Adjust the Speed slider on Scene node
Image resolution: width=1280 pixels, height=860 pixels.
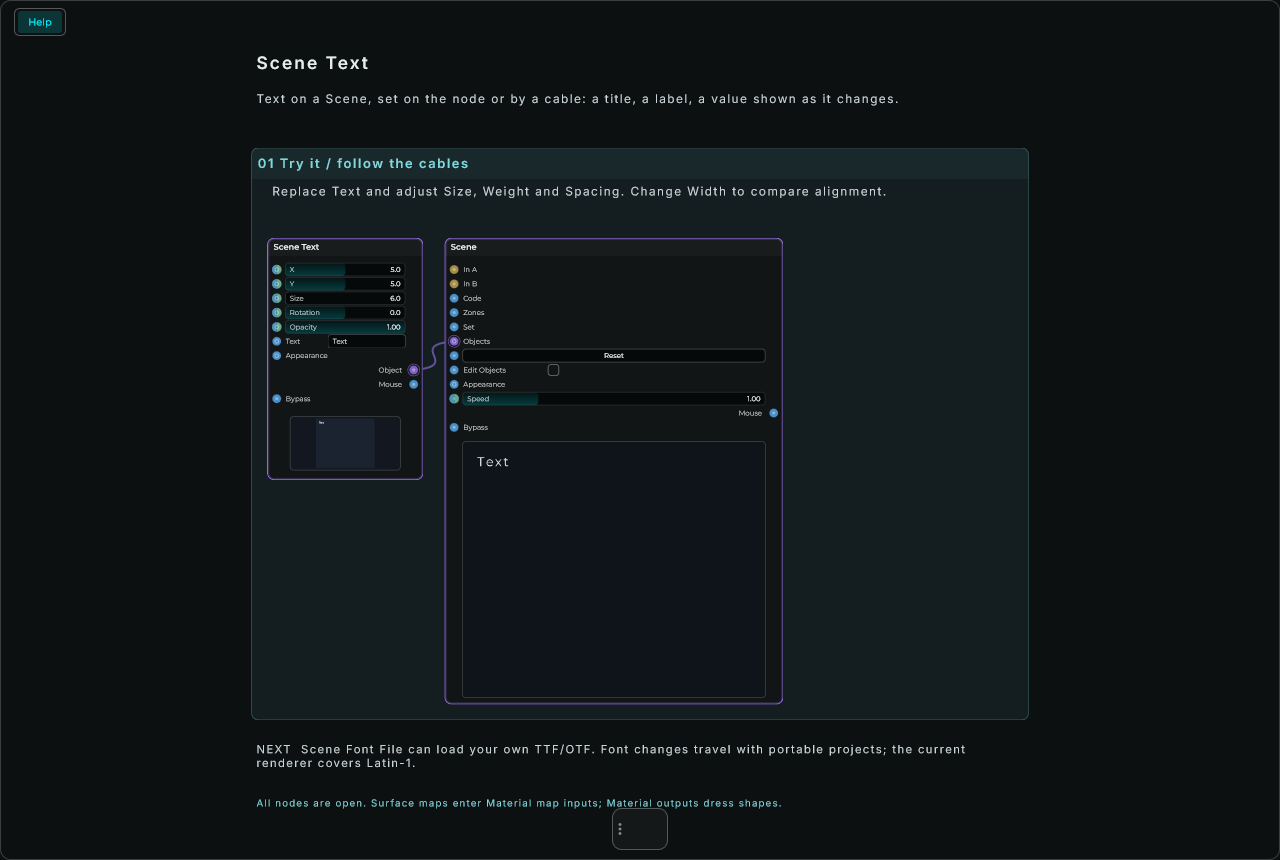tap(614, 399)
